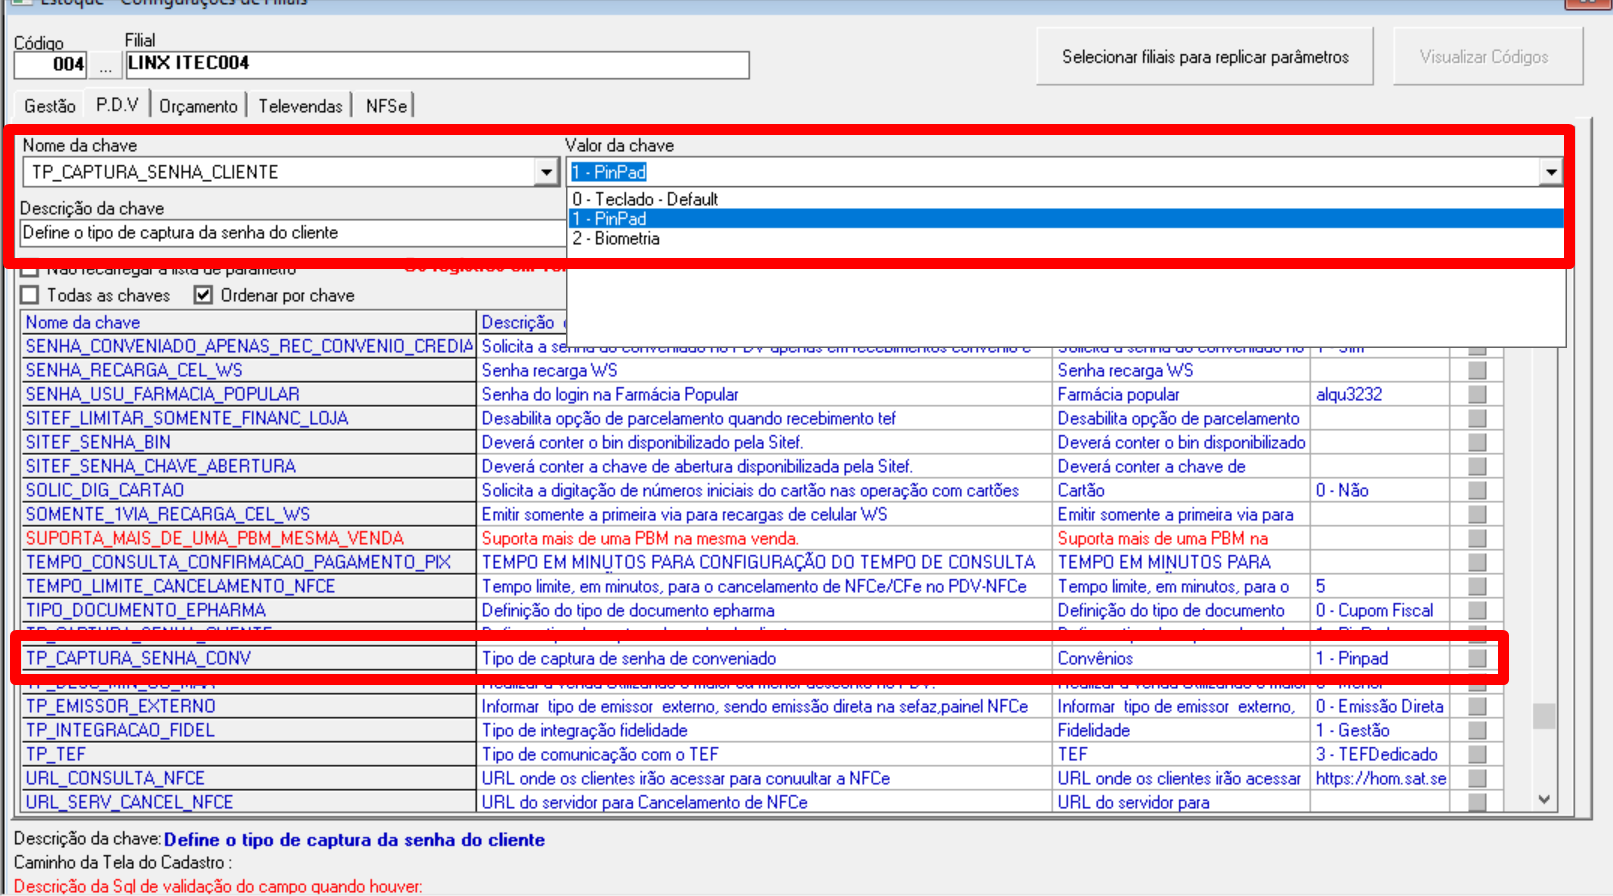
Task: Click Selecionar filiais para replicar parâmetros button
Action: [x=1205, y=57]
